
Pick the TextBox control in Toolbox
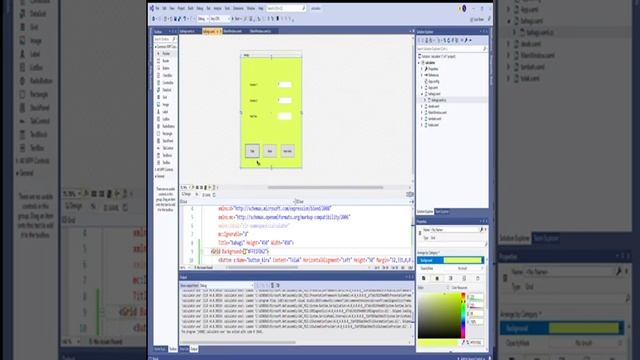[x=166, y=162]
